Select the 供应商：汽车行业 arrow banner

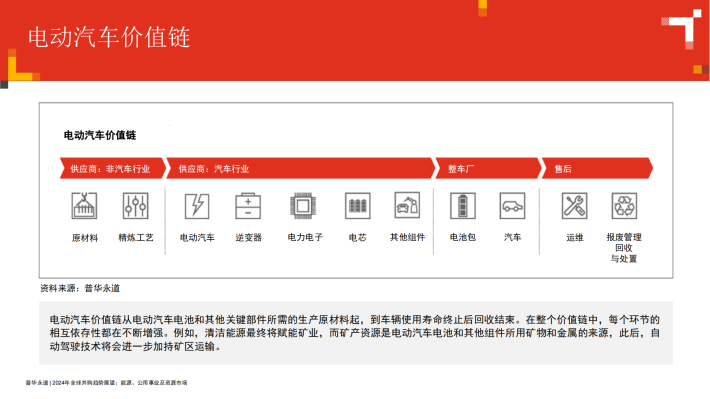(x=301, y=168)
